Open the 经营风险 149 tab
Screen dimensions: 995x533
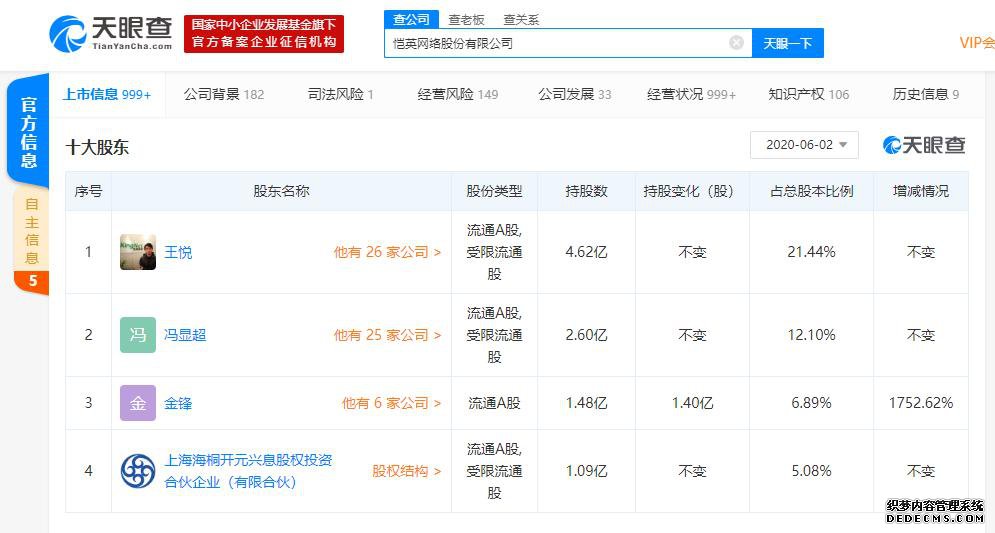tap(458, 95)
